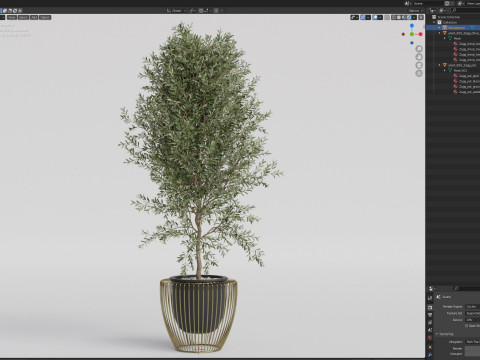Open the Feature Set dropdown
Viewport: 480px width, 360px height.
click(473, 313)
